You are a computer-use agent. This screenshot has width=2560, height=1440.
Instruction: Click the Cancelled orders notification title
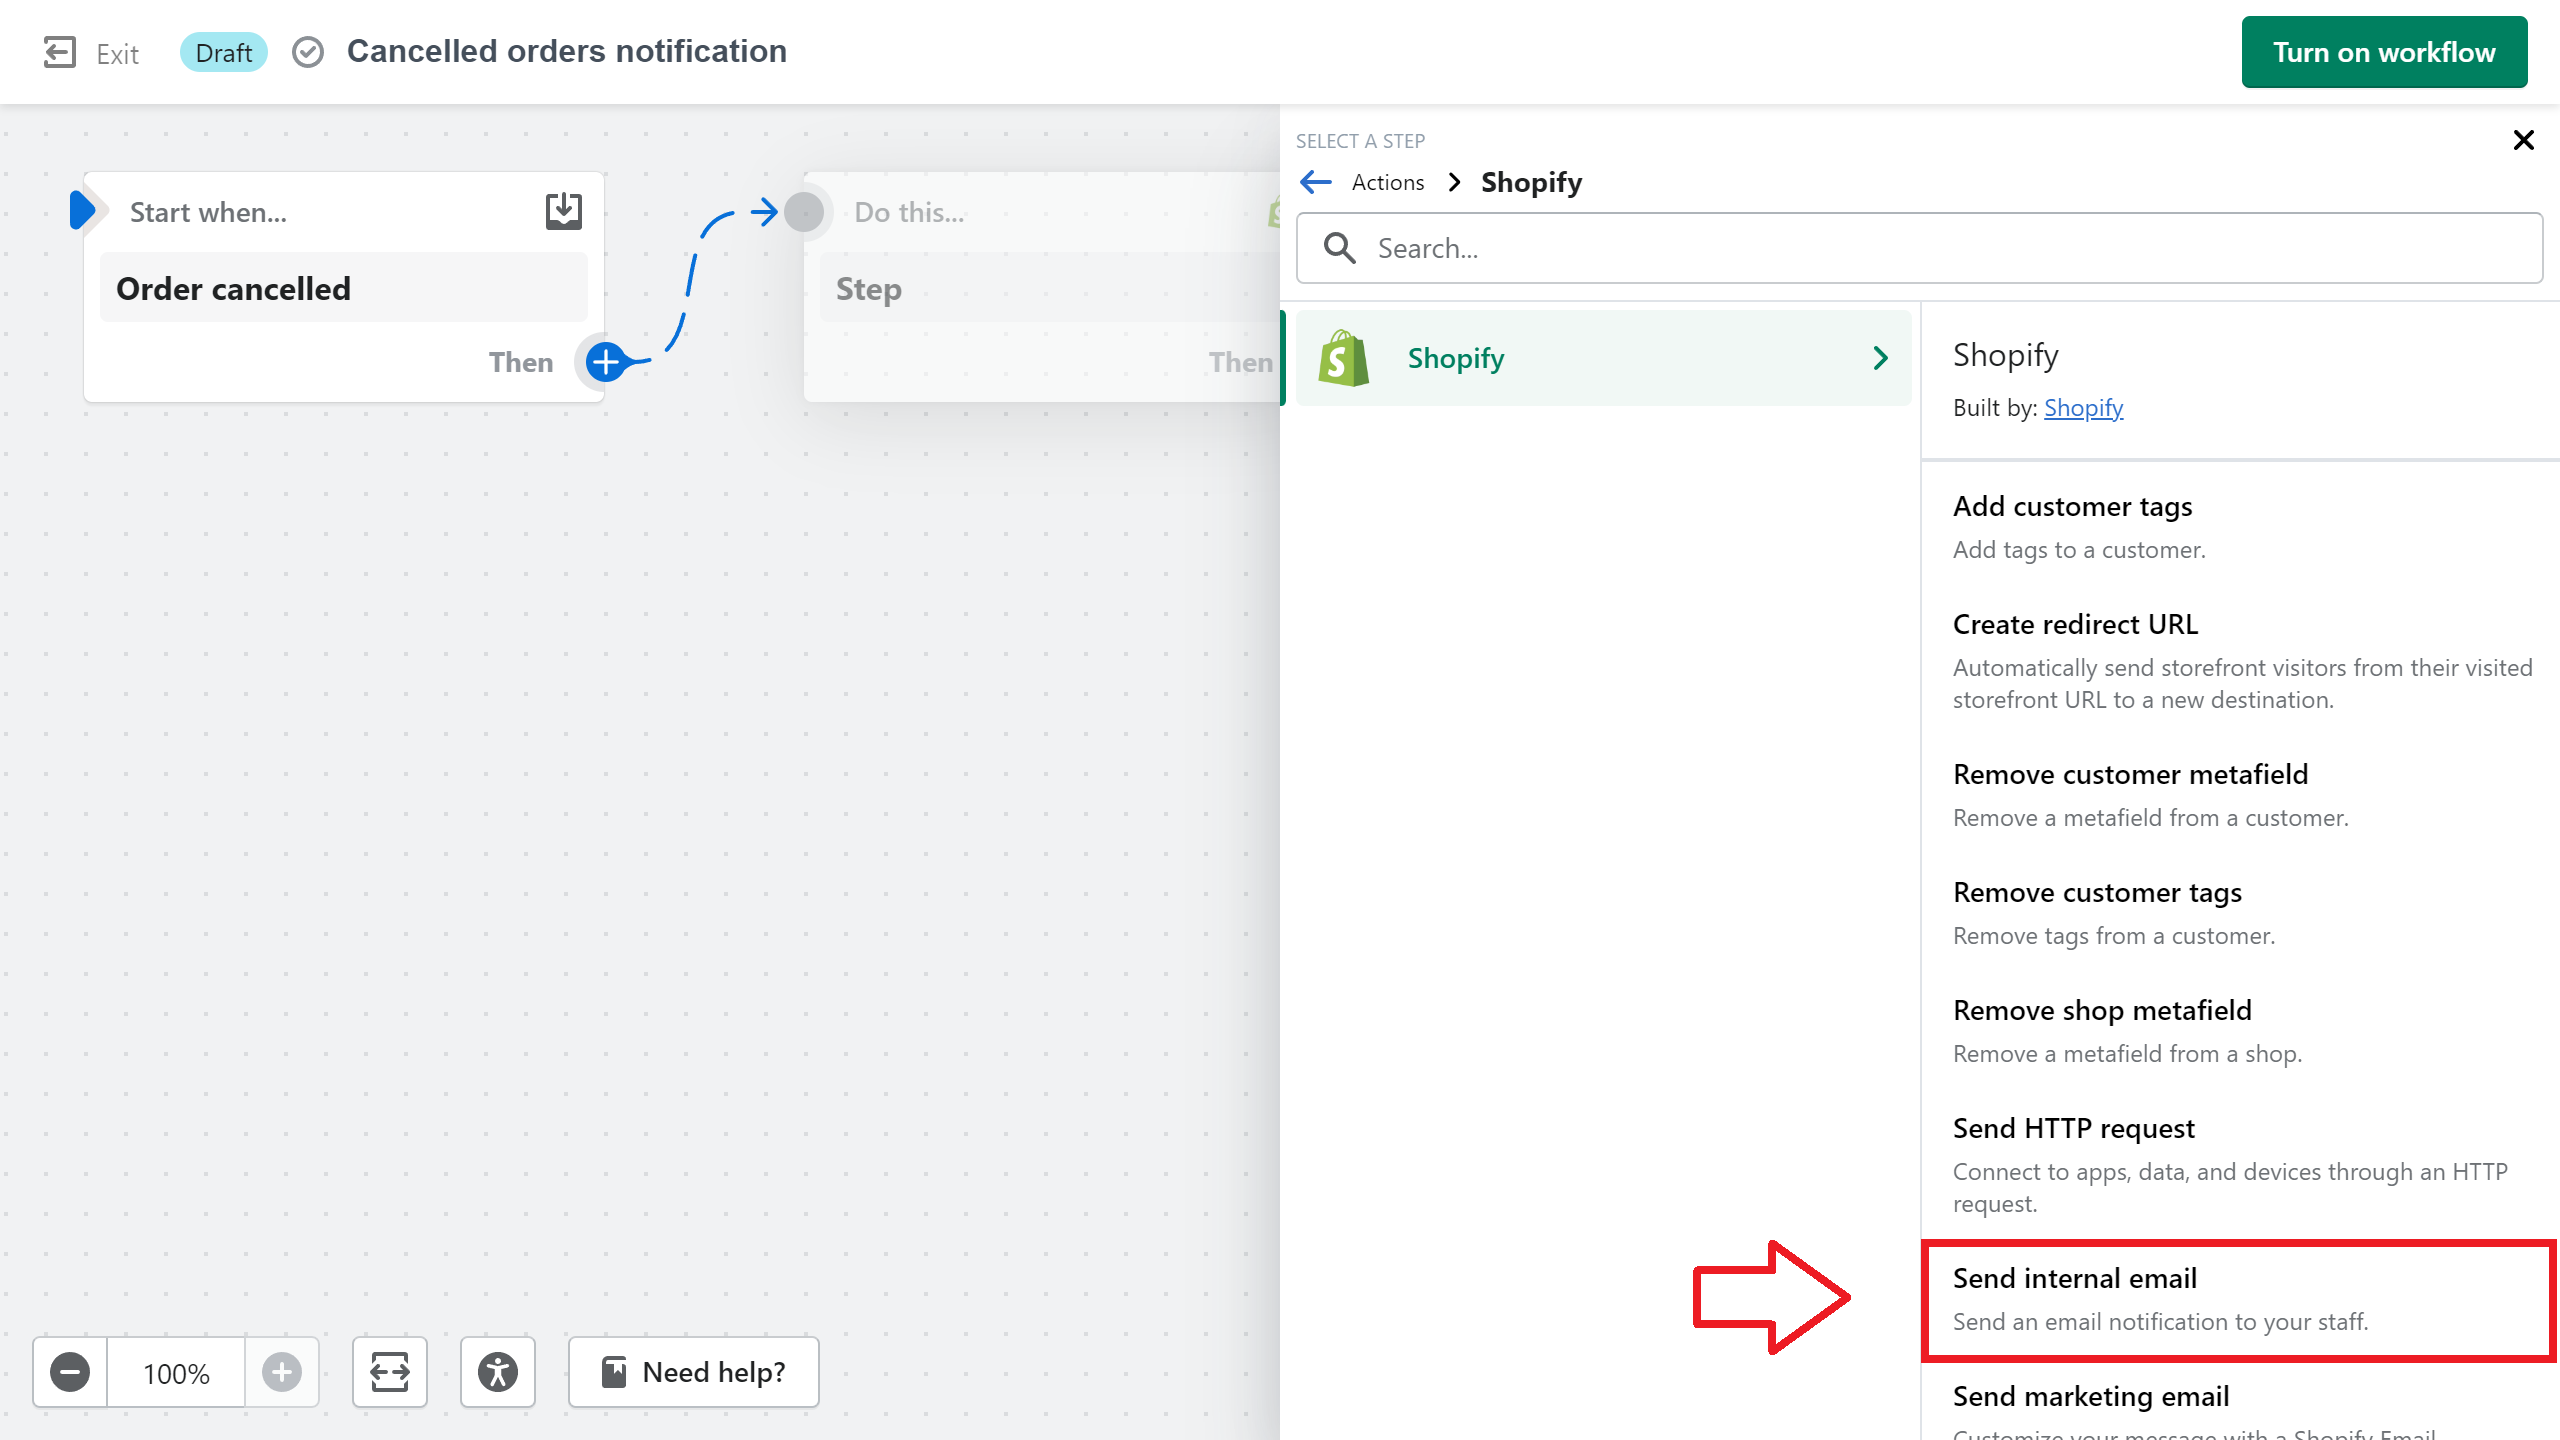(x=567, y=51)
